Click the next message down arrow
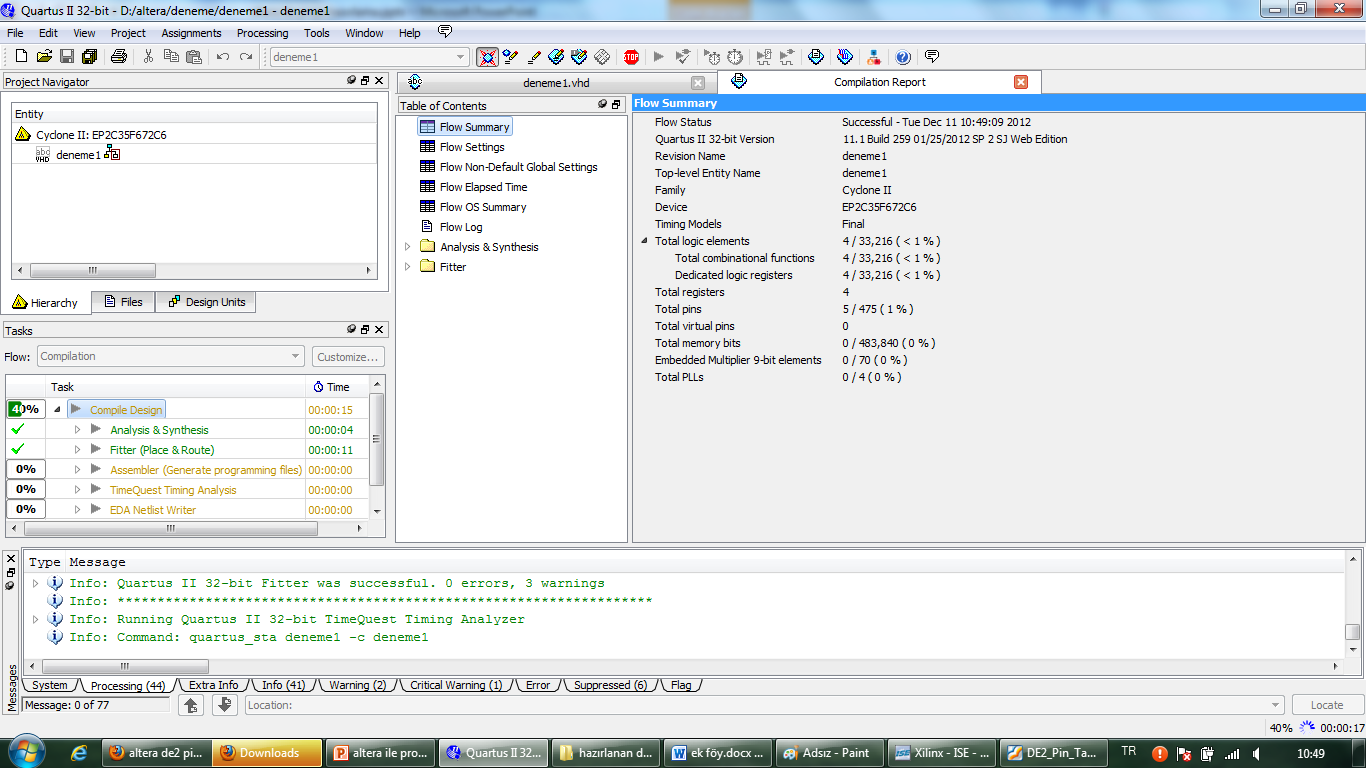Viewport: 1366px width, 768px height. pyautogui.click(x=225, y=705)
